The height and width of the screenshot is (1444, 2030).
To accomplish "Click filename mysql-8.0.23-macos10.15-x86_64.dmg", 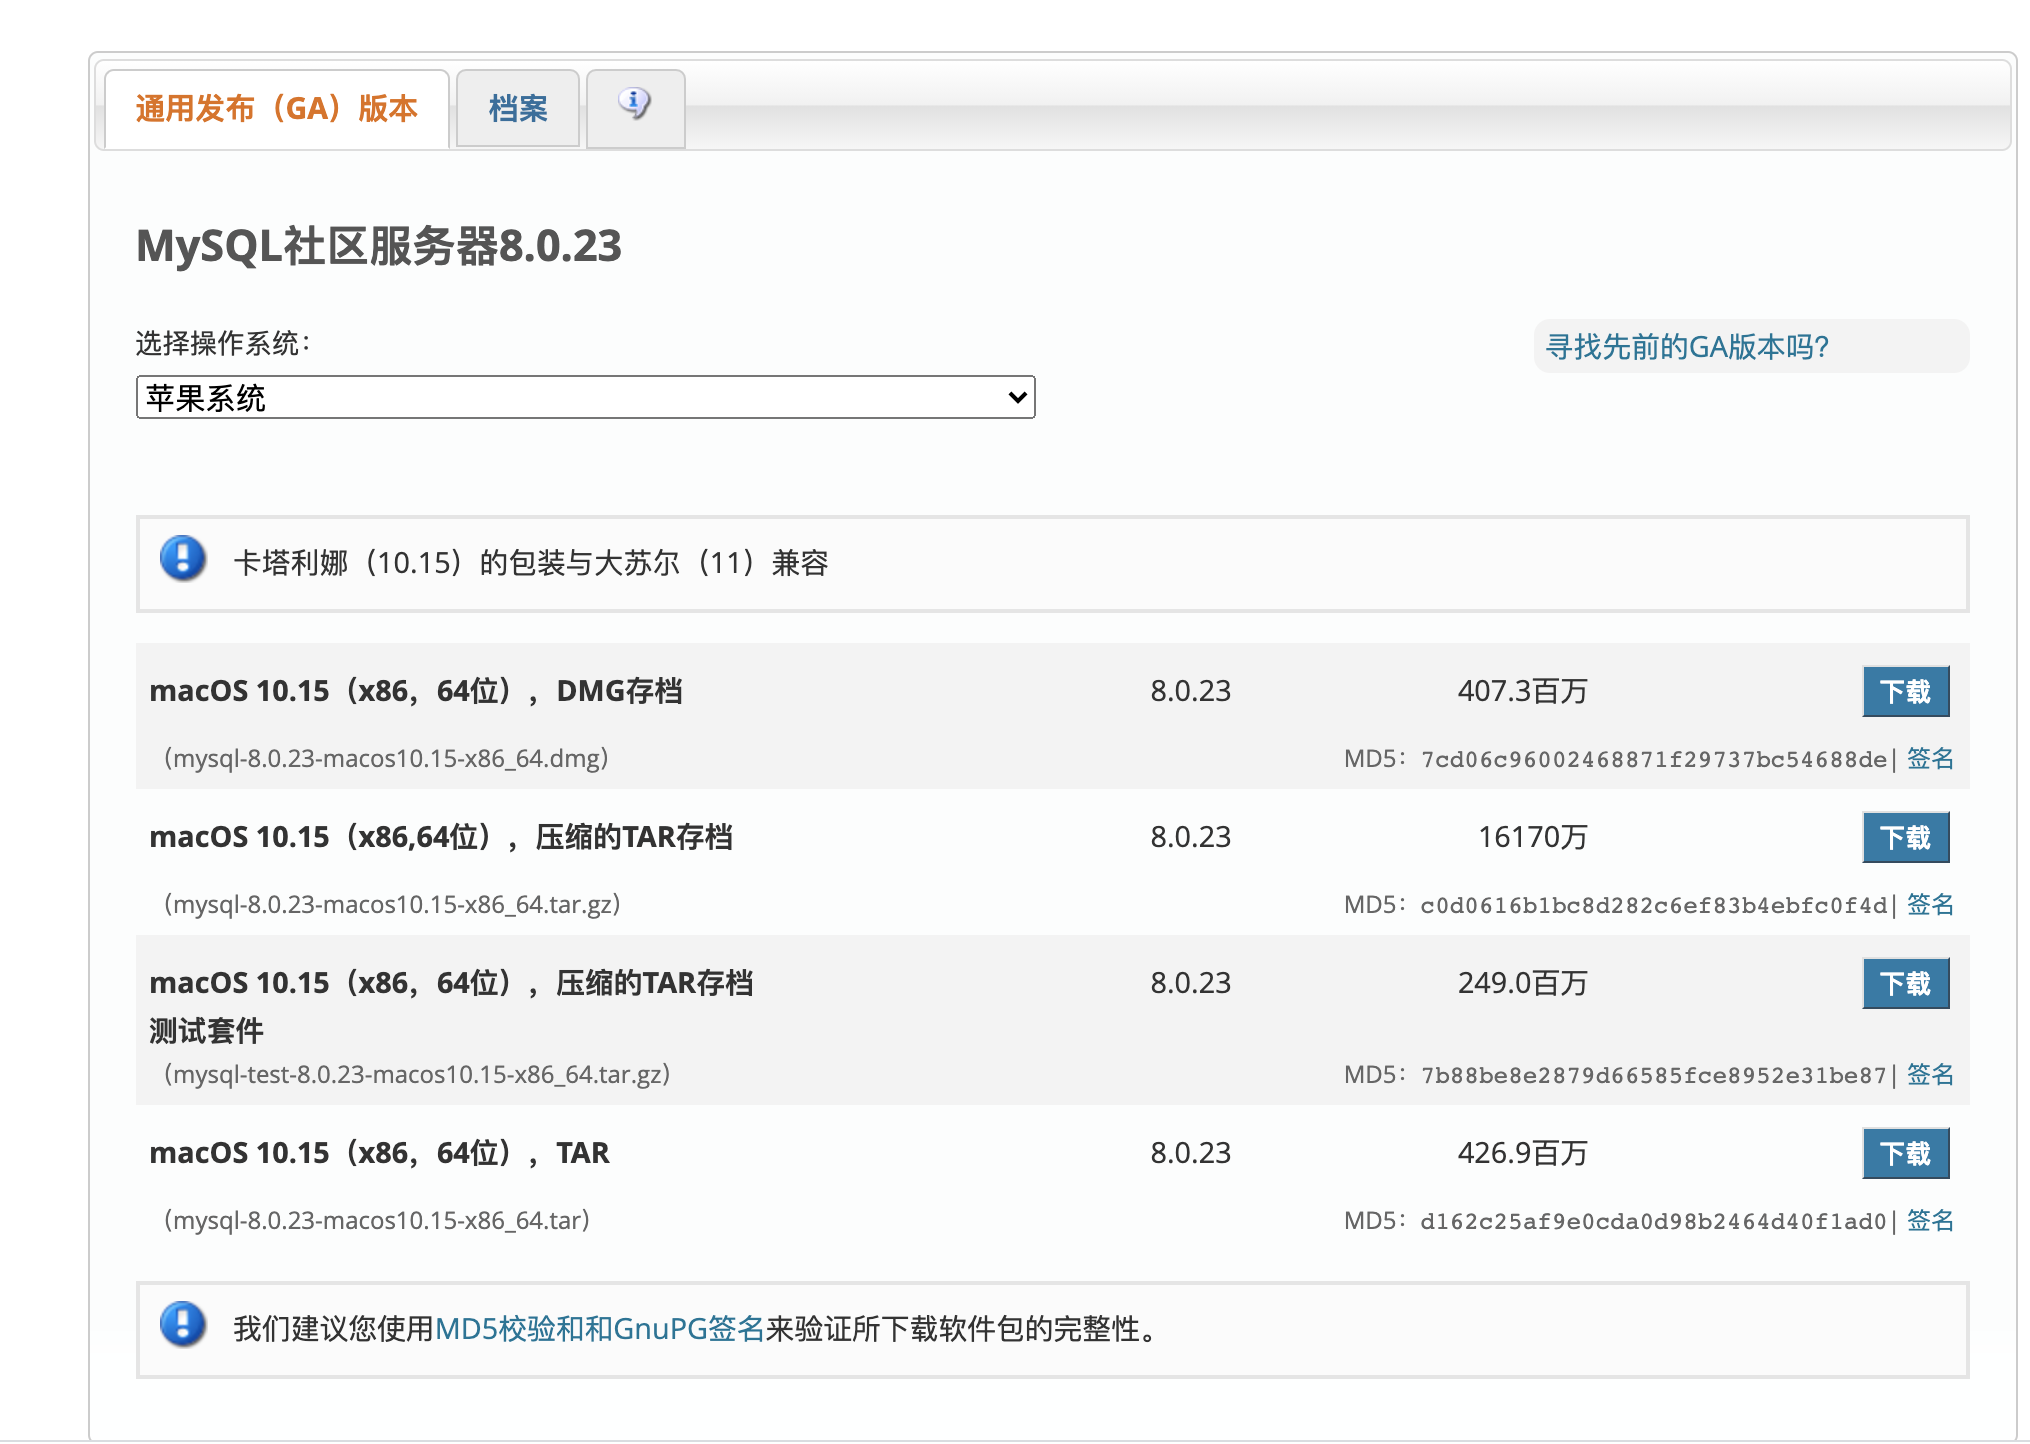I will point(386,759).
